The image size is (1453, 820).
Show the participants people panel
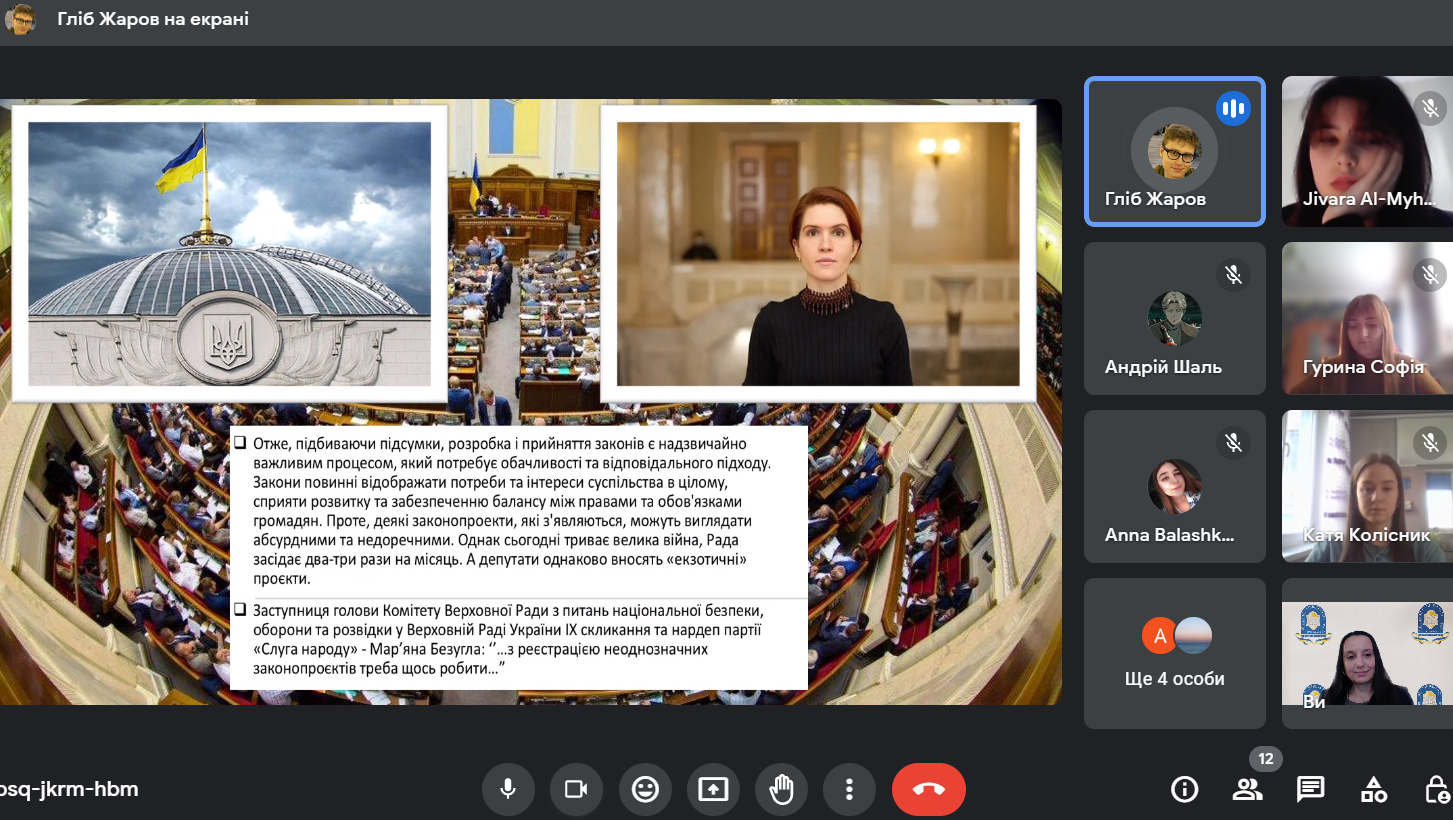point(1247,789)
